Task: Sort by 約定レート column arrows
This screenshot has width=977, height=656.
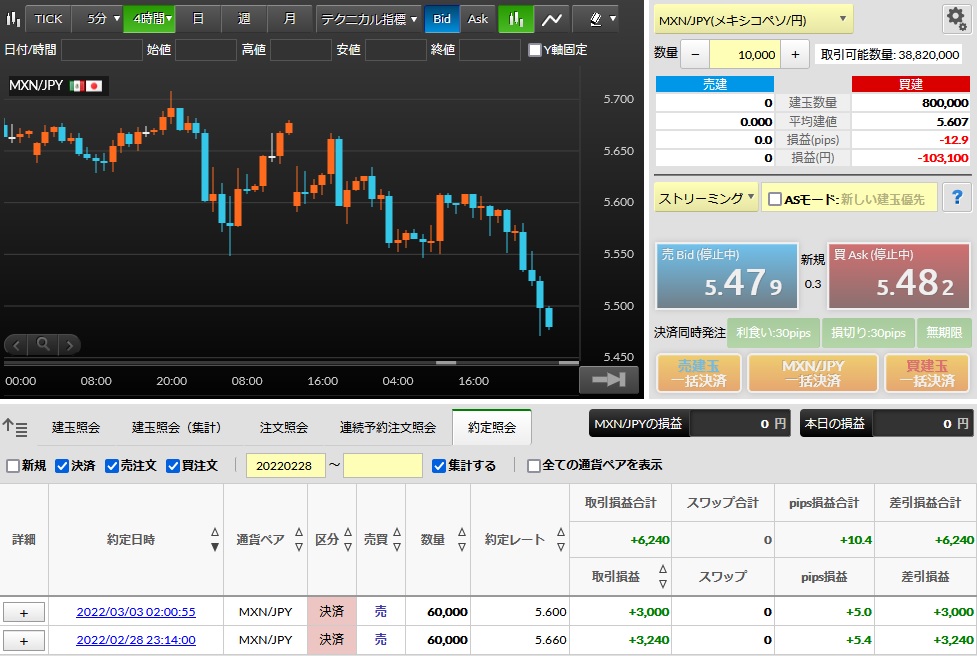Action: (561, 540)
